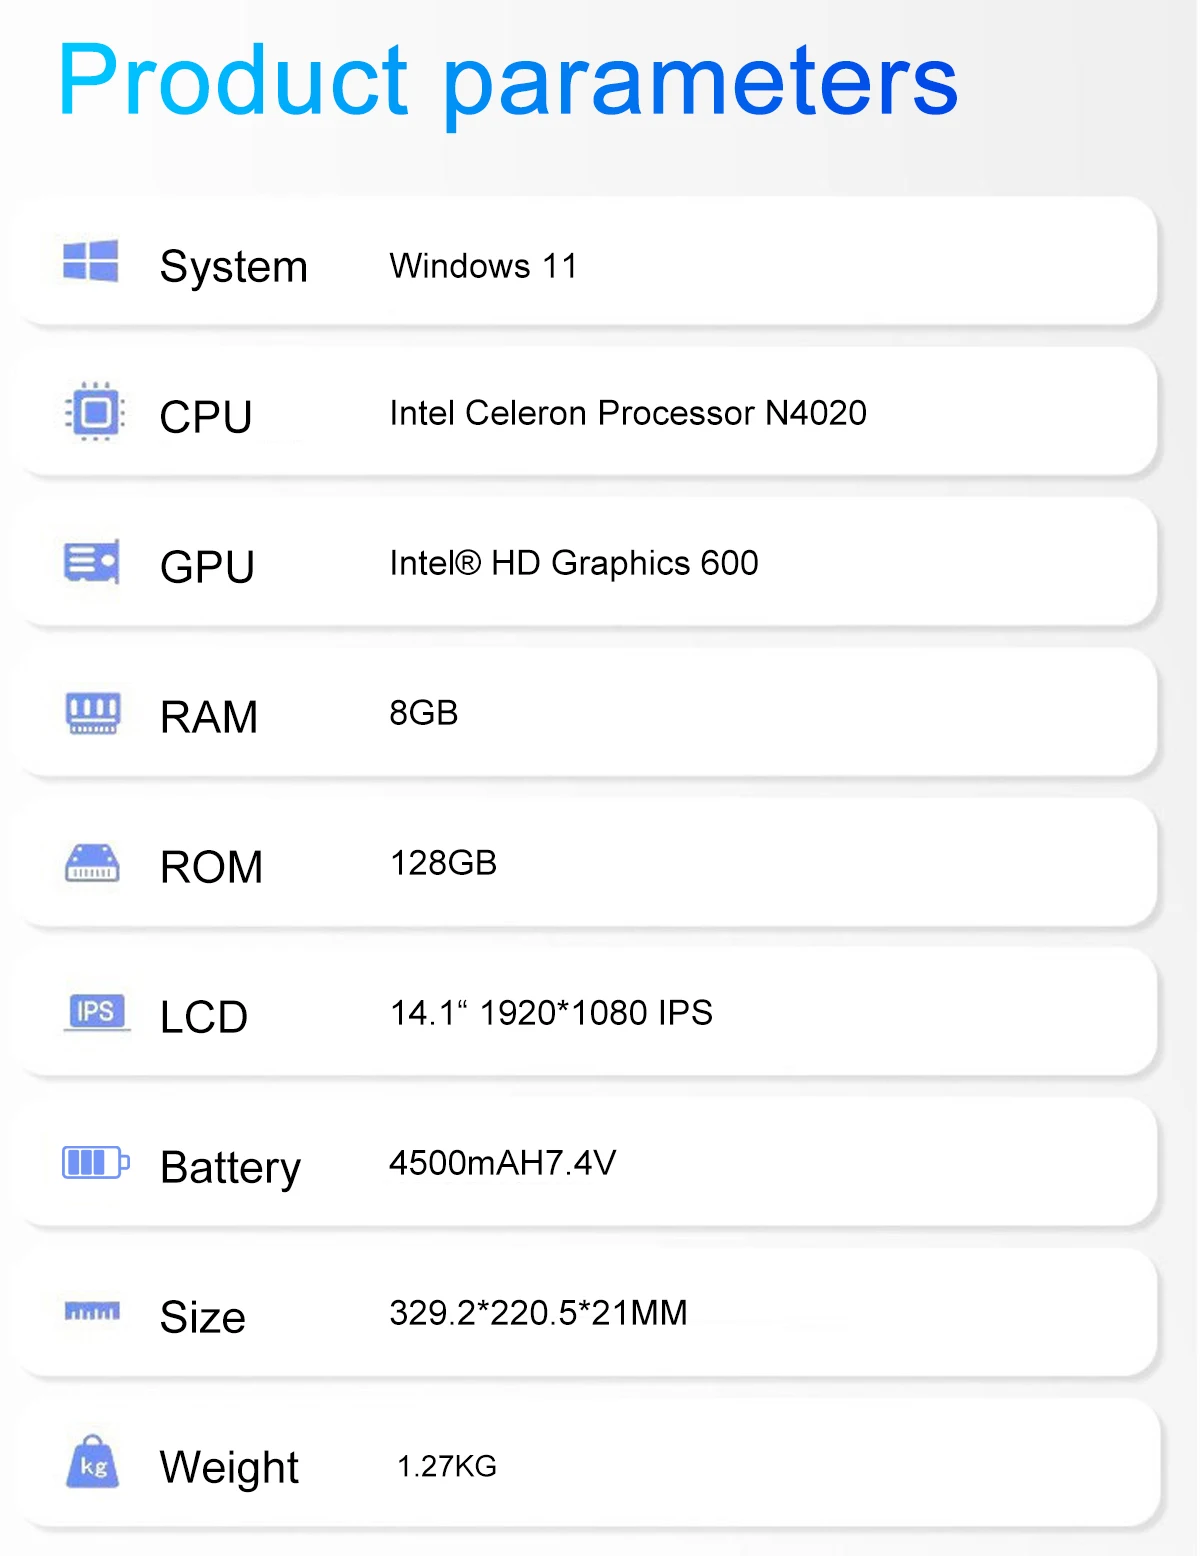
Task: Click the IPS display icon beside LCD
Action: (x=97, y=1012)
